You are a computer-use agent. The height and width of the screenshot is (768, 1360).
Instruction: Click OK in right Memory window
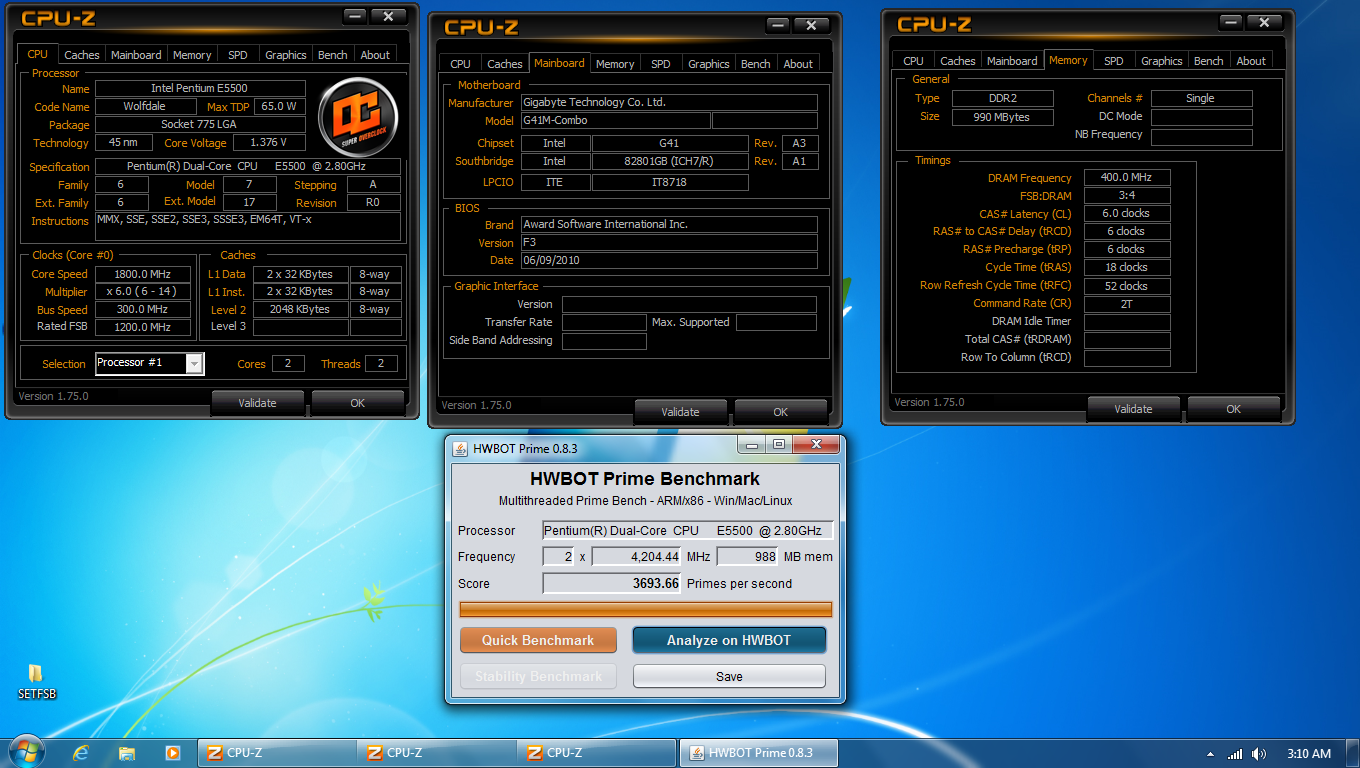(x=1234, y=409)
